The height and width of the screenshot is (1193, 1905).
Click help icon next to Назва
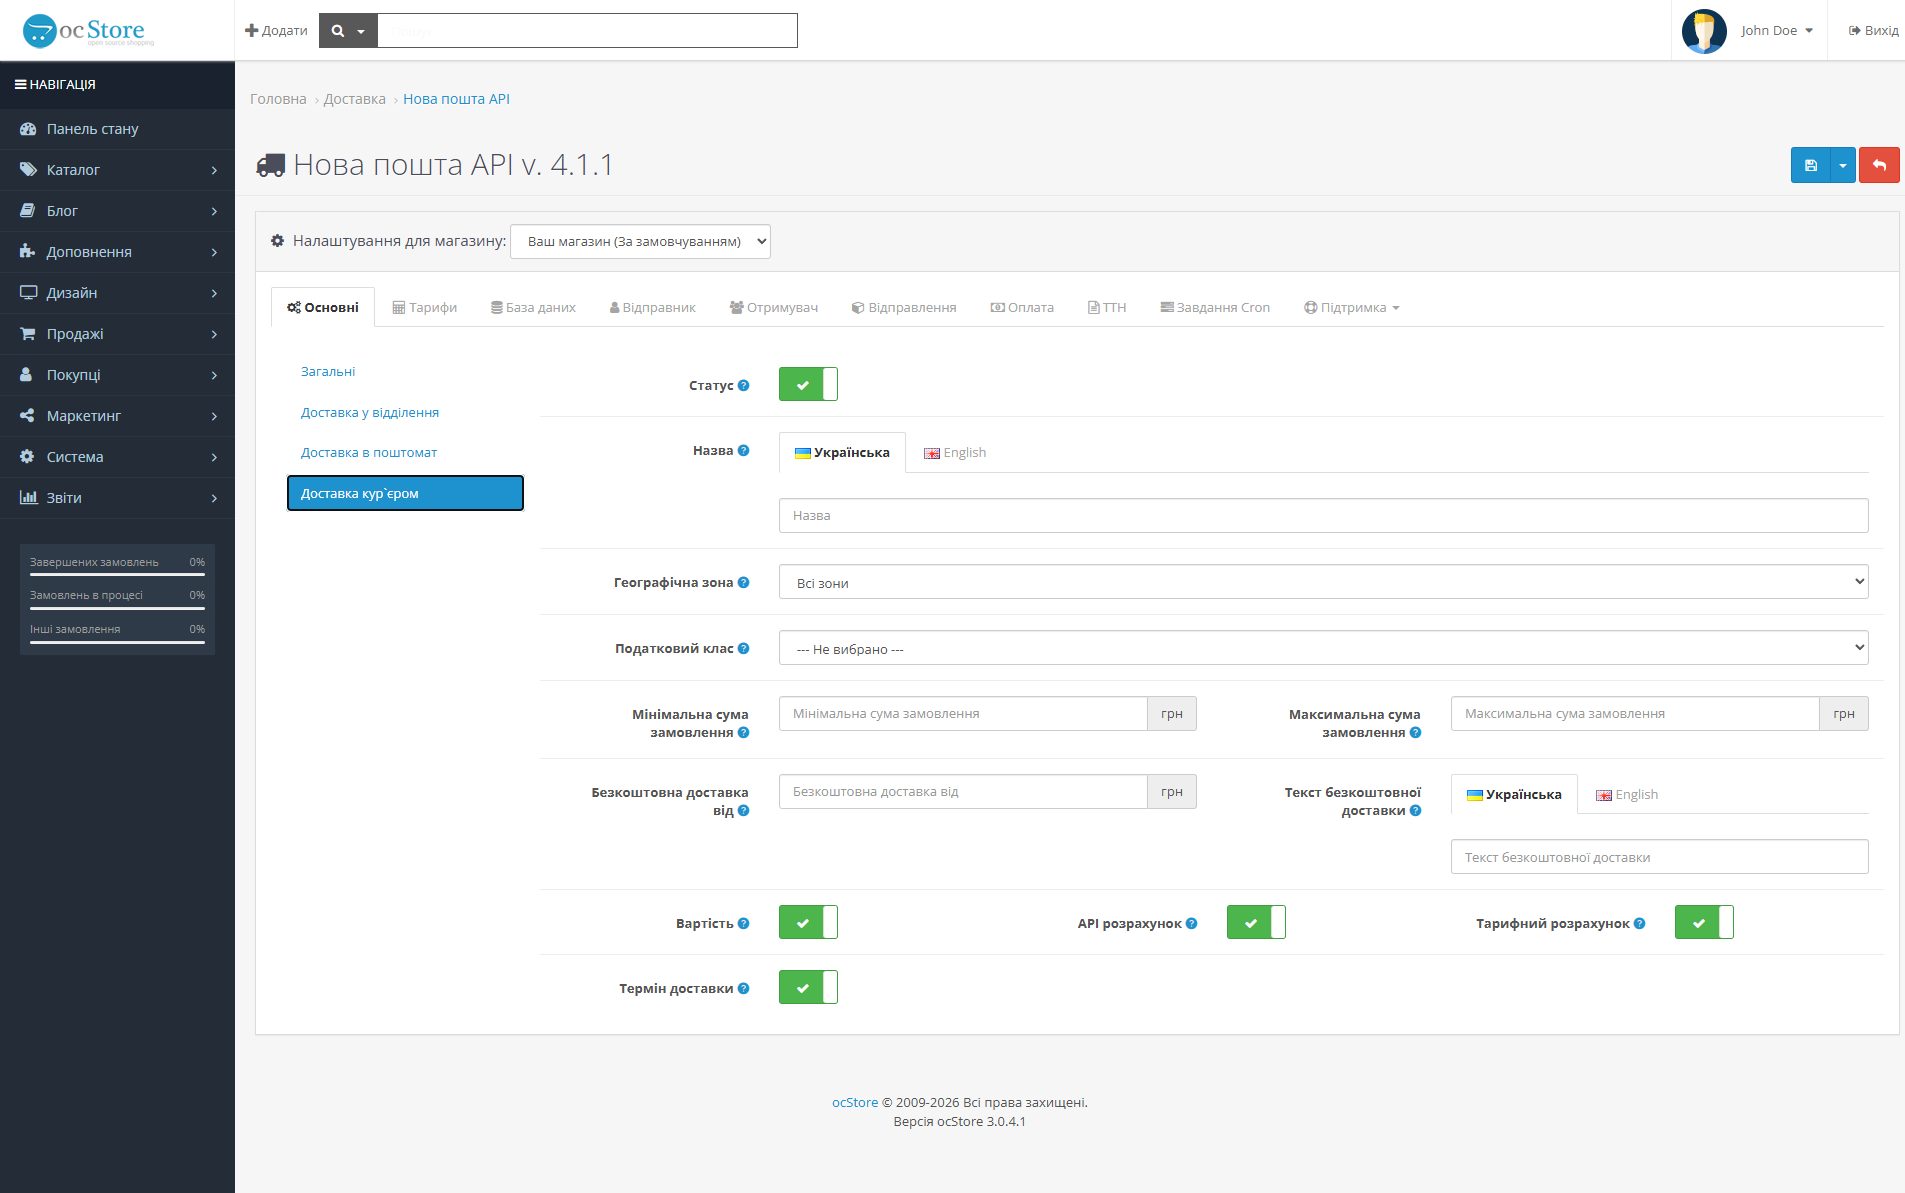coord(743,450)
